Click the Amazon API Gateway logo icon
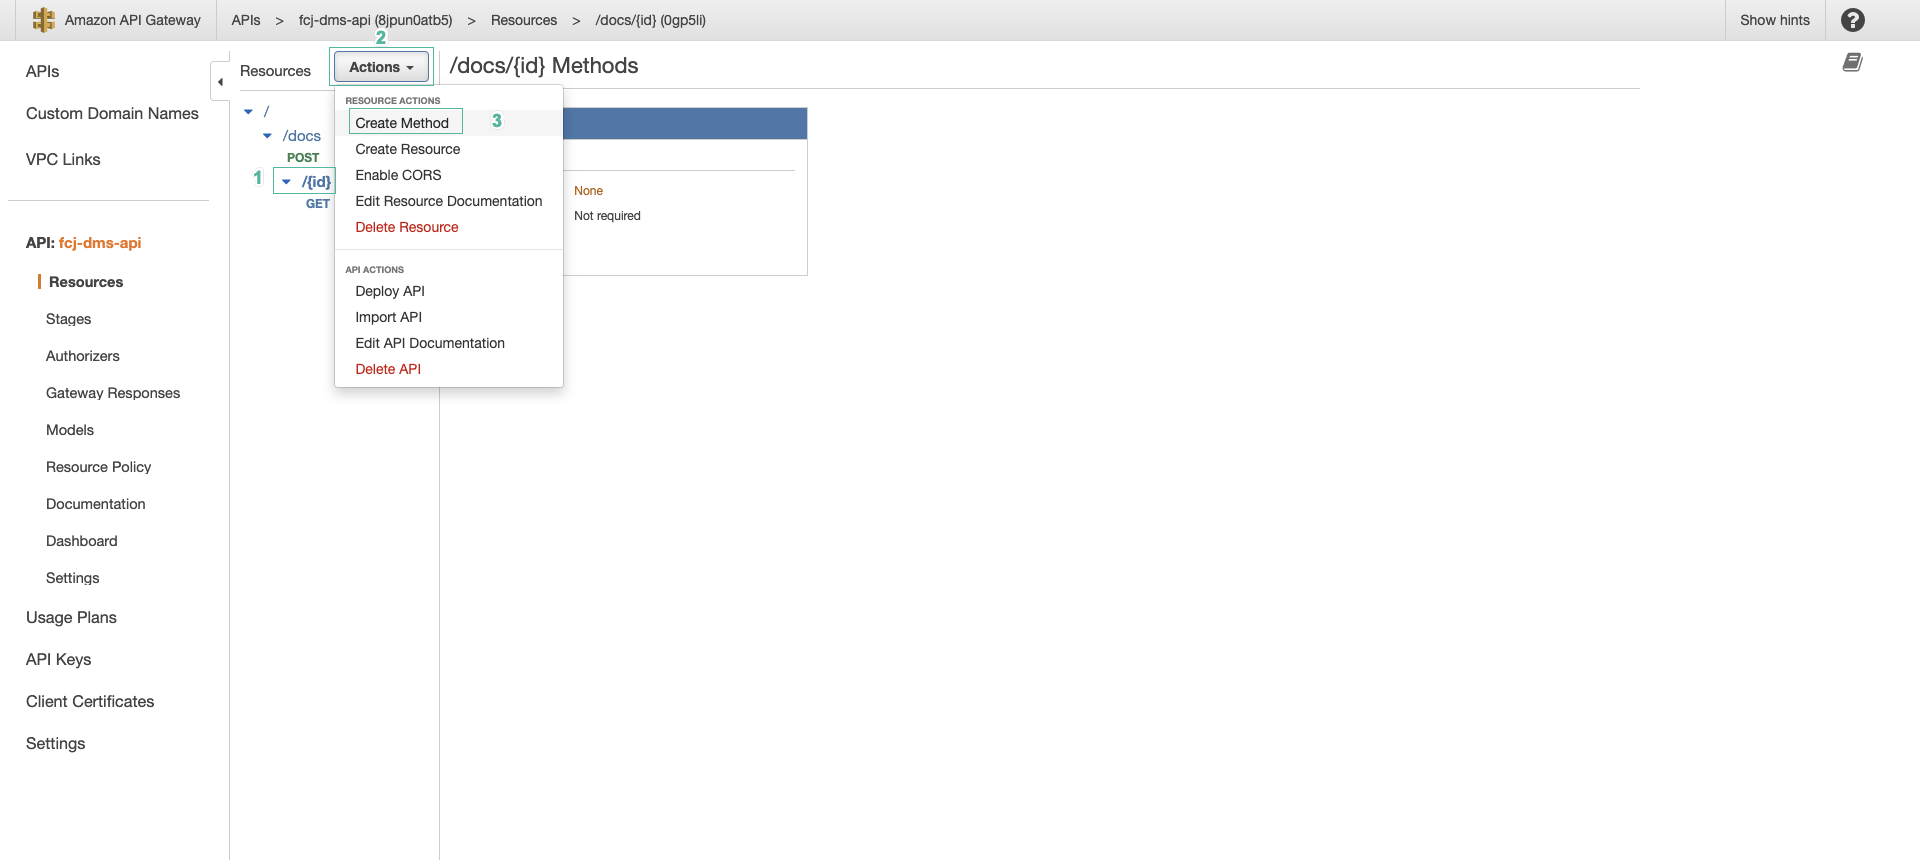1920x862 pixels. (x=43, y=20)
